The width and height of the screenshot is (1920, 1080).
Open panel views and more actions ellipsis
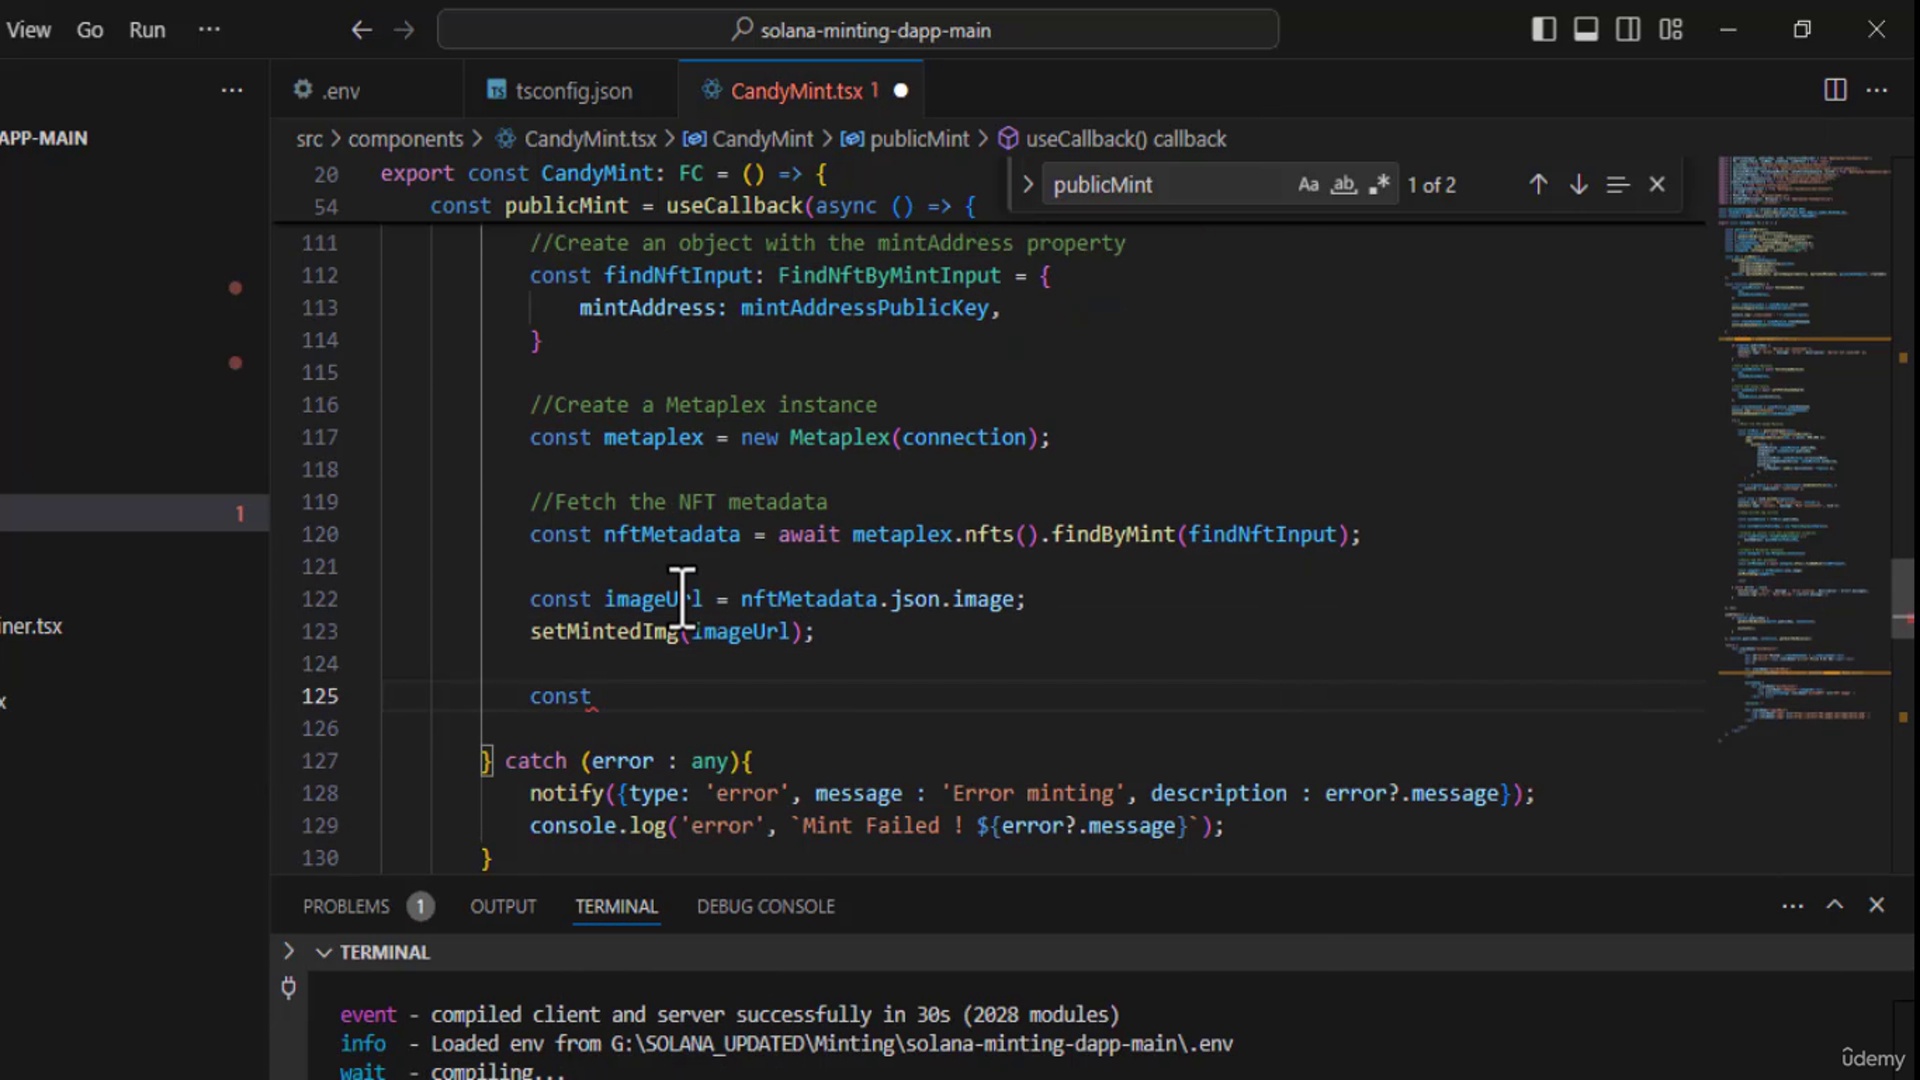1792,906
